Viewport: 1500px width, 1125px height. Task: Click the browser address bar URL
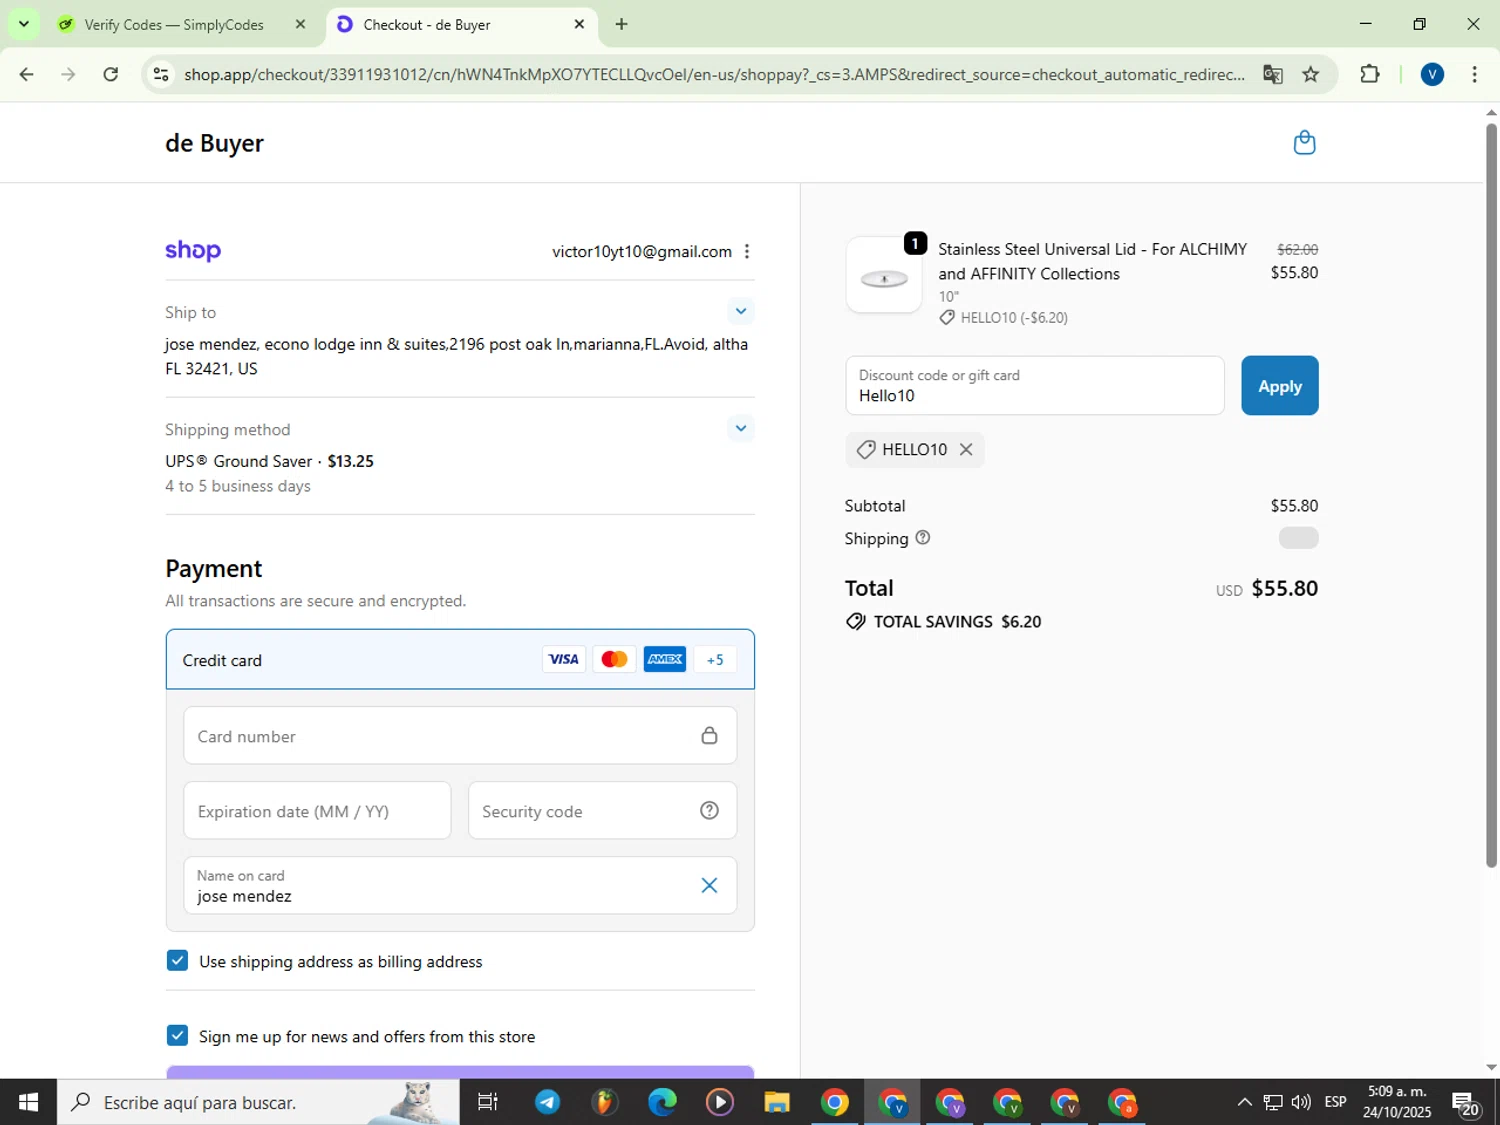[714, 75]
